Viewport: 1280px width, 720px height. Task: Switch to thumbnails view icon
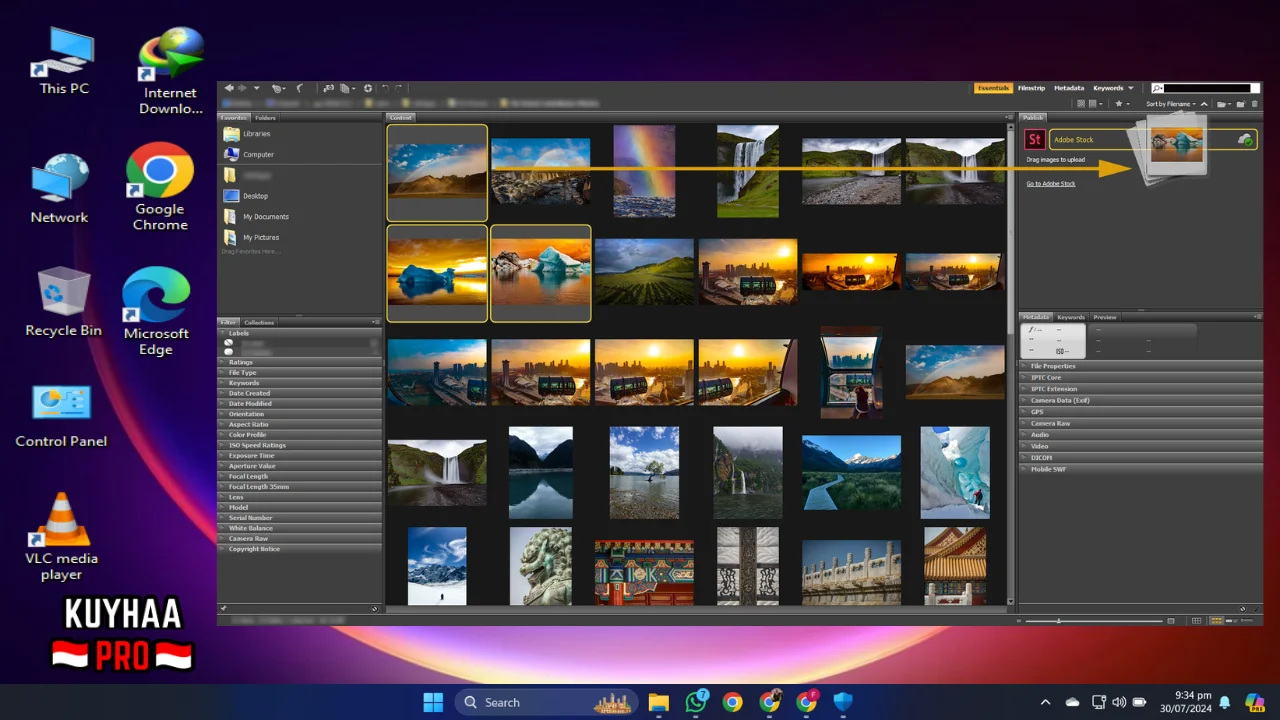click(1216, 621)
